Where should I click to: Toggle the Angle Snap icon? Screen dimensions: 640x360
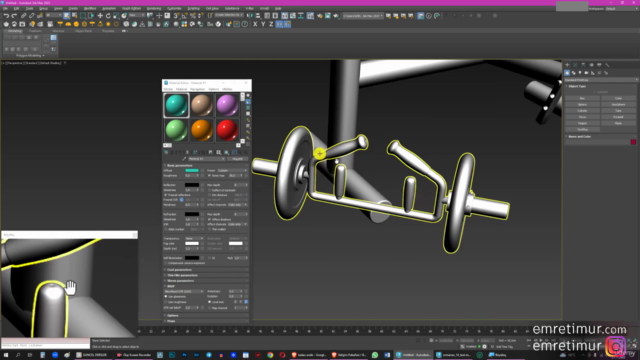(x=184, y=16)
